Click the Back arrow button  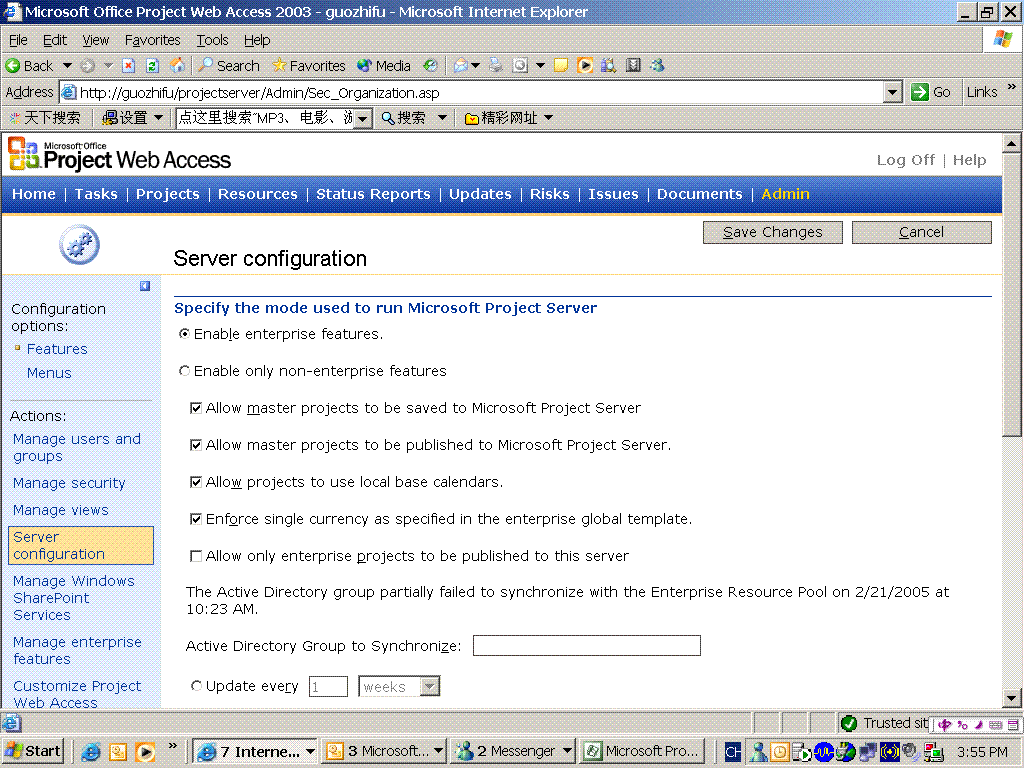click(29, 65)
